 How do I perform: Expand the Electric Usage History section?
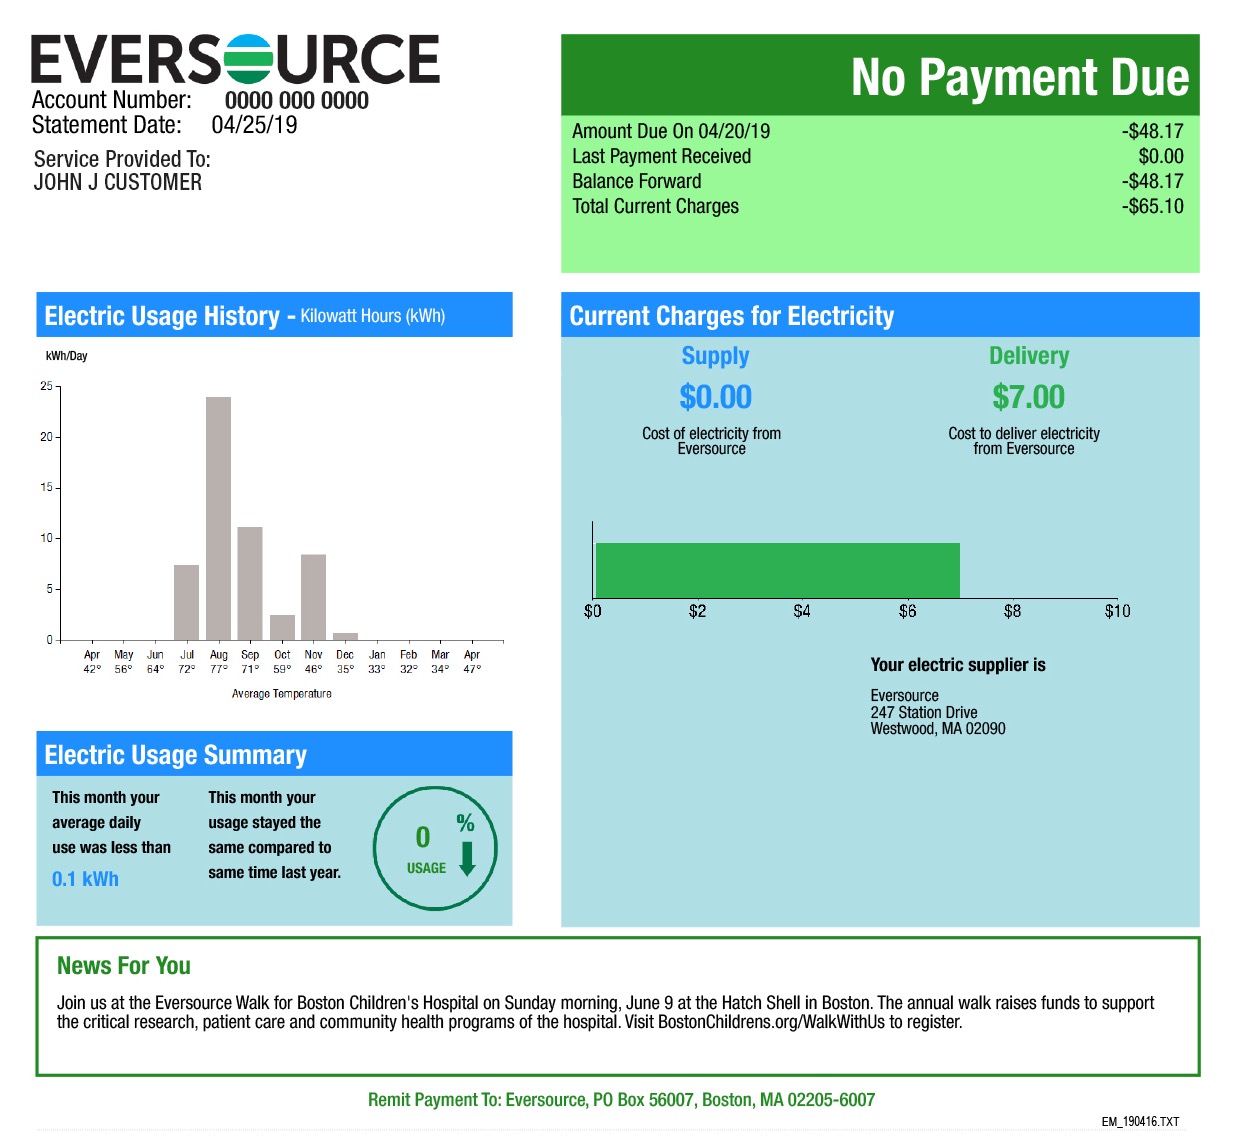pyautogui.click(x=274, y=314)
